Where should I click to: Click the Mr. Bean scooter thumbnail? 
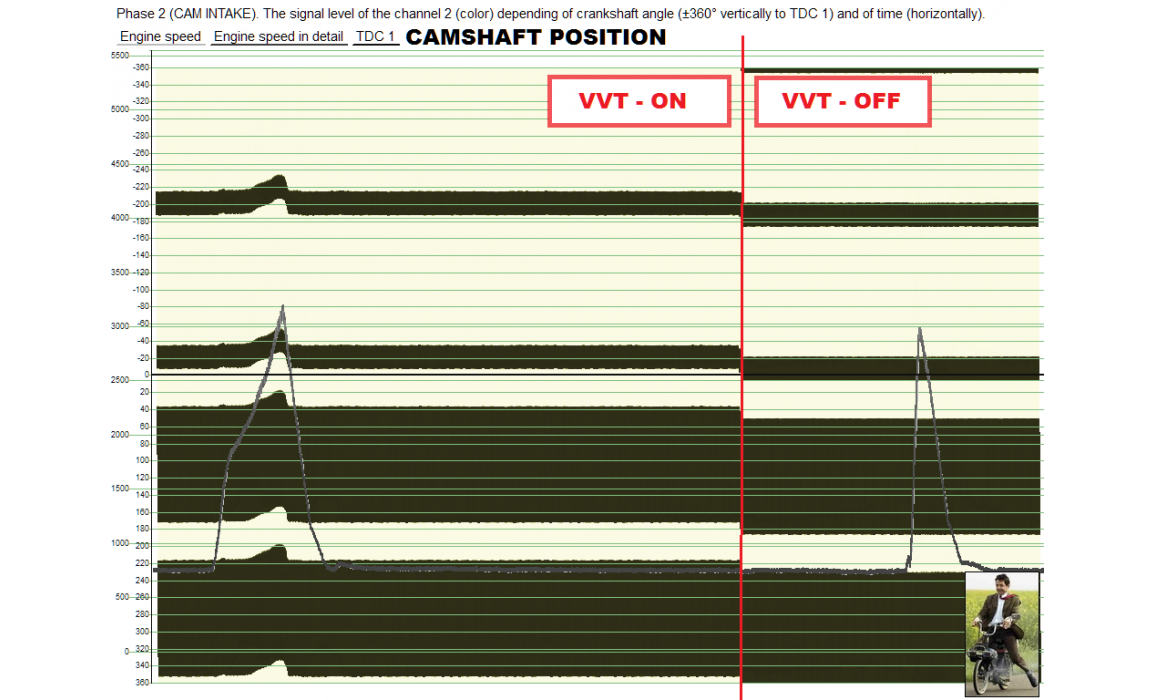(1002, 634)
